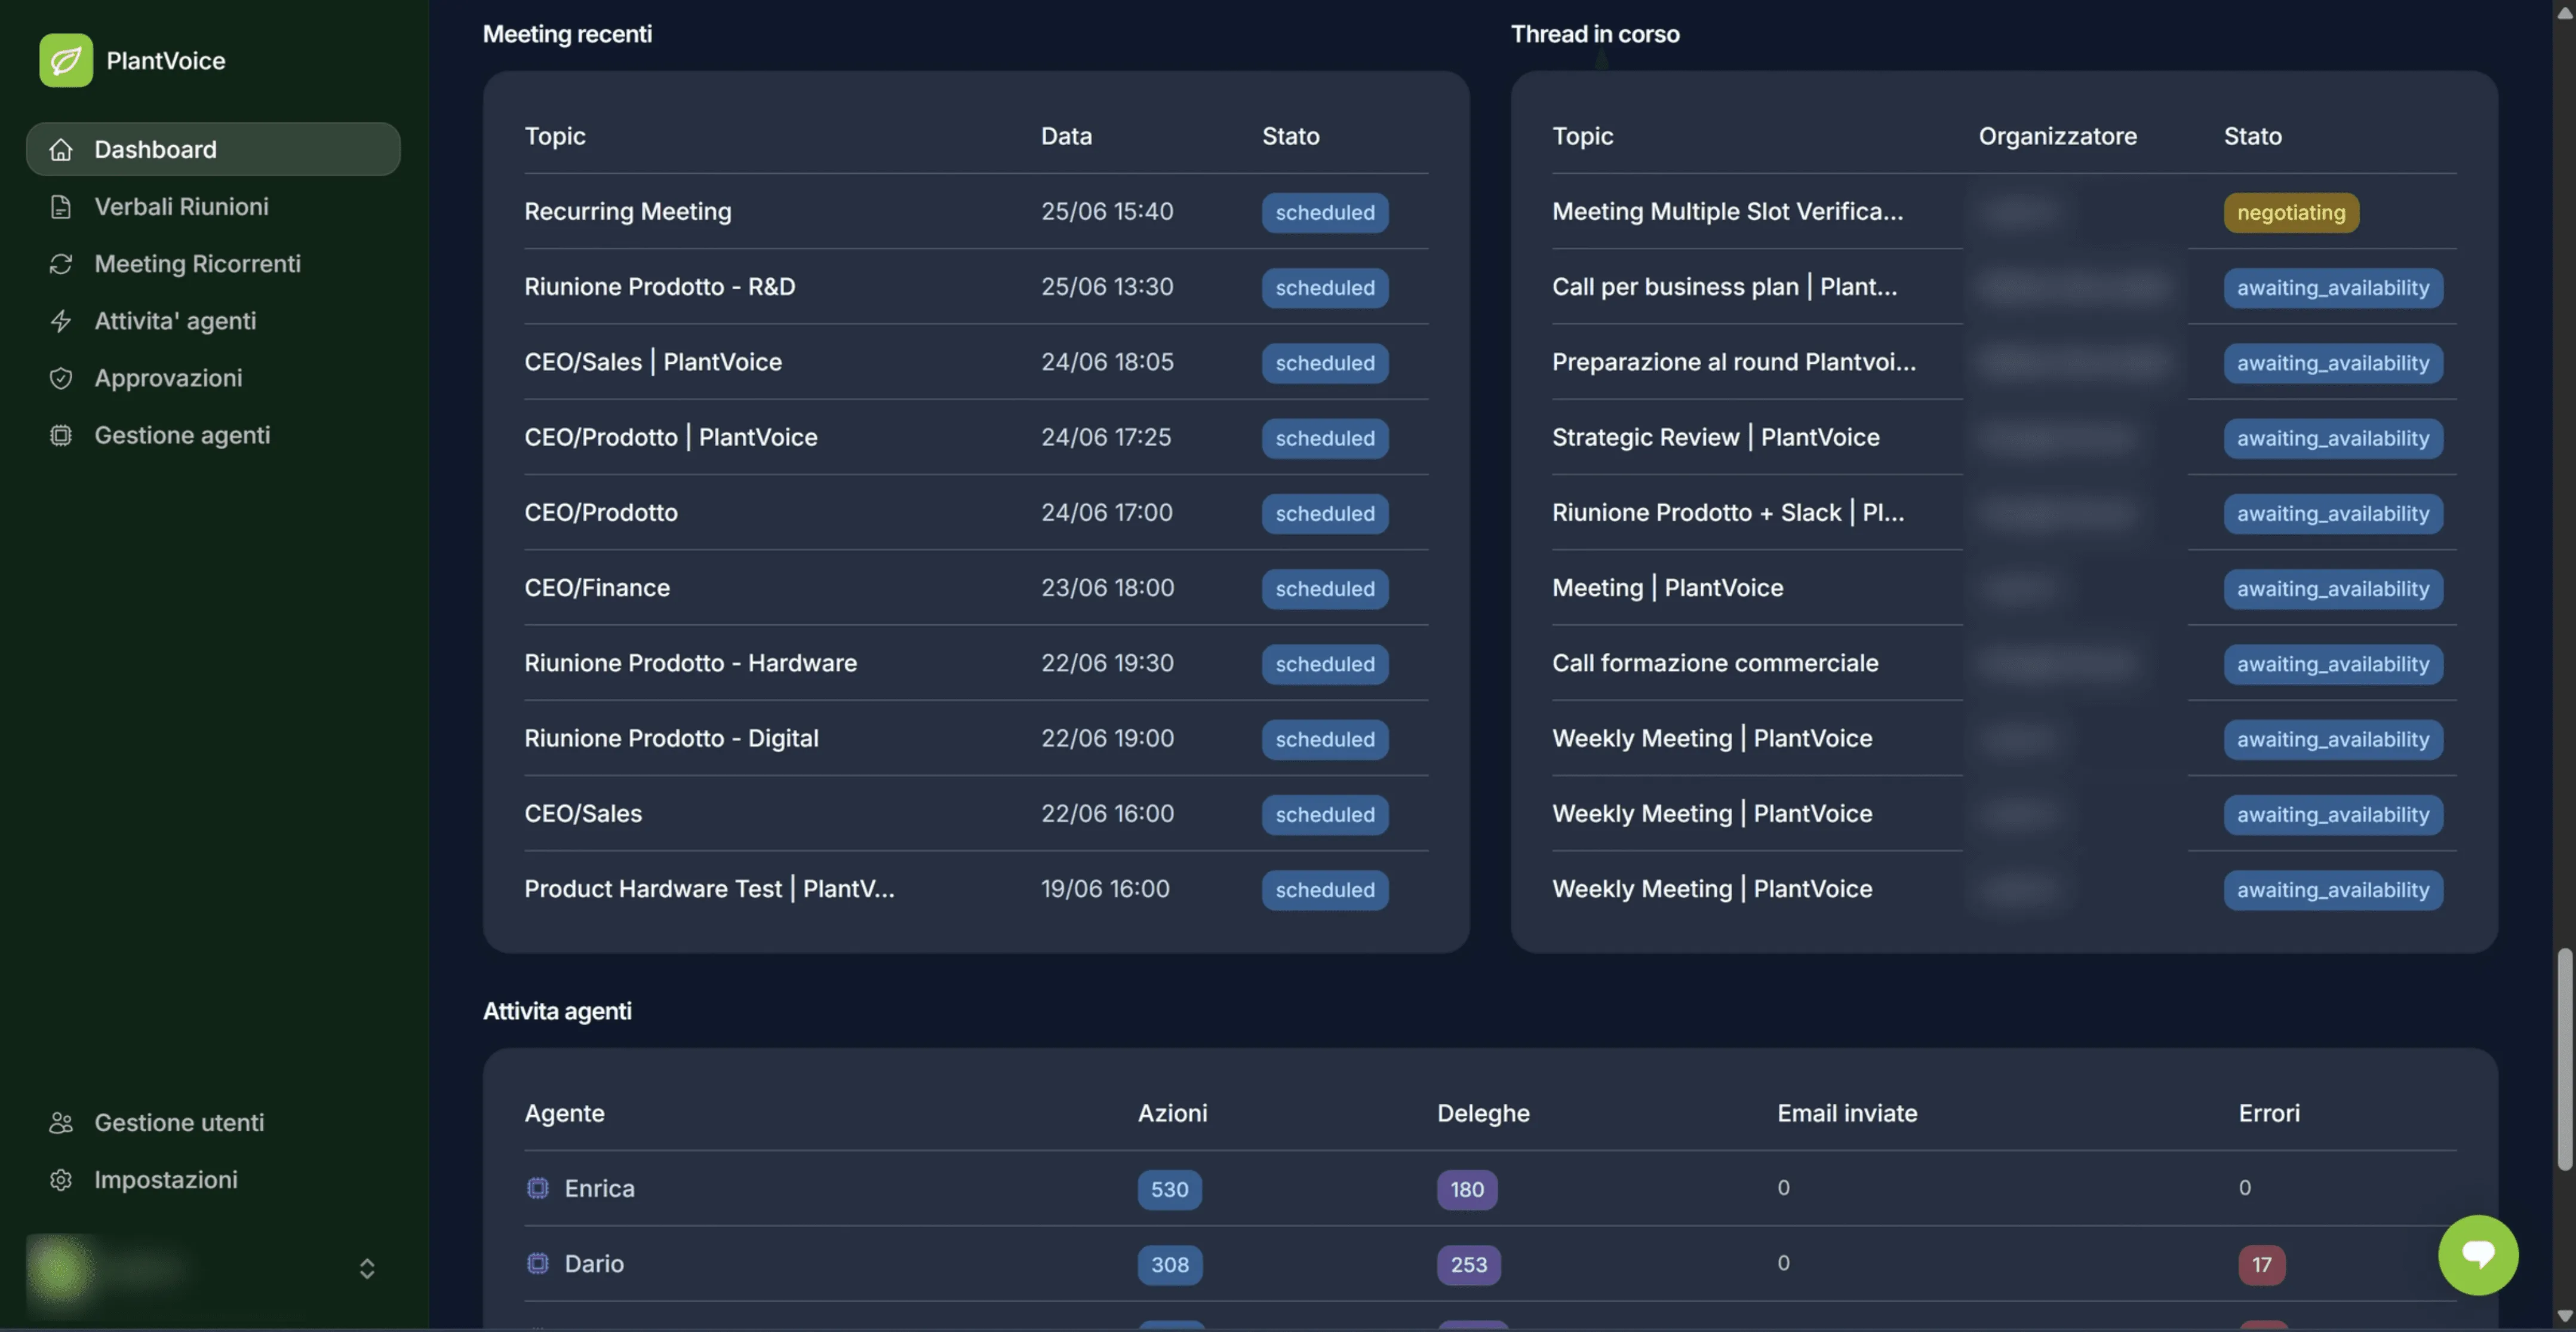Click the Meeting Ricorrenti refresh icon
Viewport: 2576px width, 1332px height.
coord(61,263)
